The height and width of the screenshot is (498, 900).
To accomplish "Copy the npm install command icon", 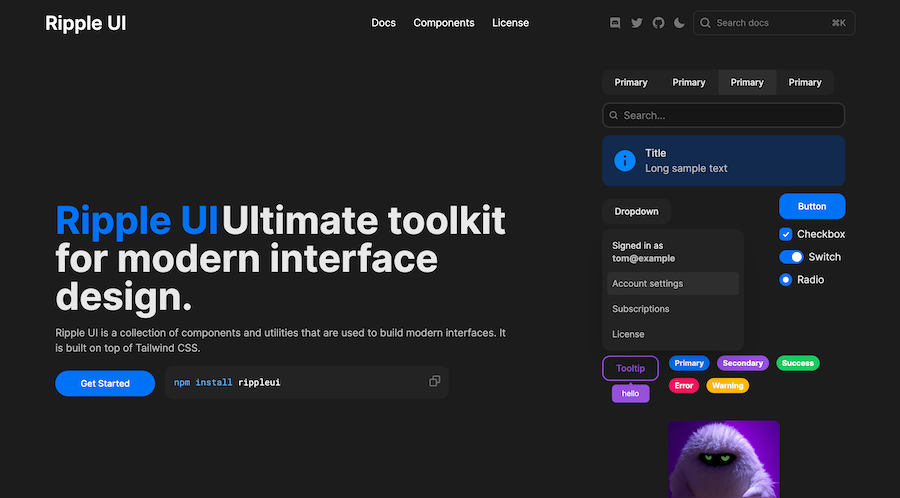I will pyautogui.click(x=435, y=381).
